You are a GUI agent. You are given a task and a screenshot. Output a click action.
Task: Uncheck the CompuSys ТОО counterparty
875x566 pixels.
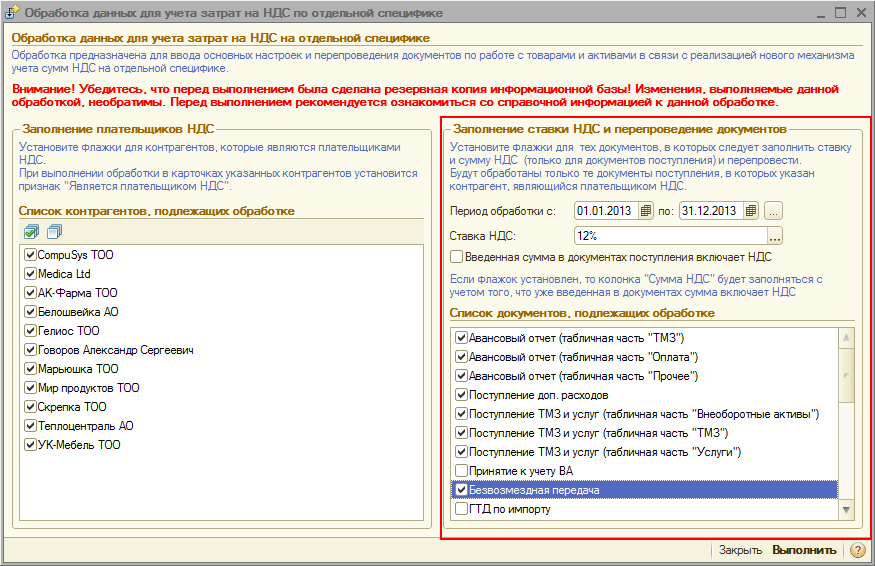pyautogui.click(x=30, y=255)
